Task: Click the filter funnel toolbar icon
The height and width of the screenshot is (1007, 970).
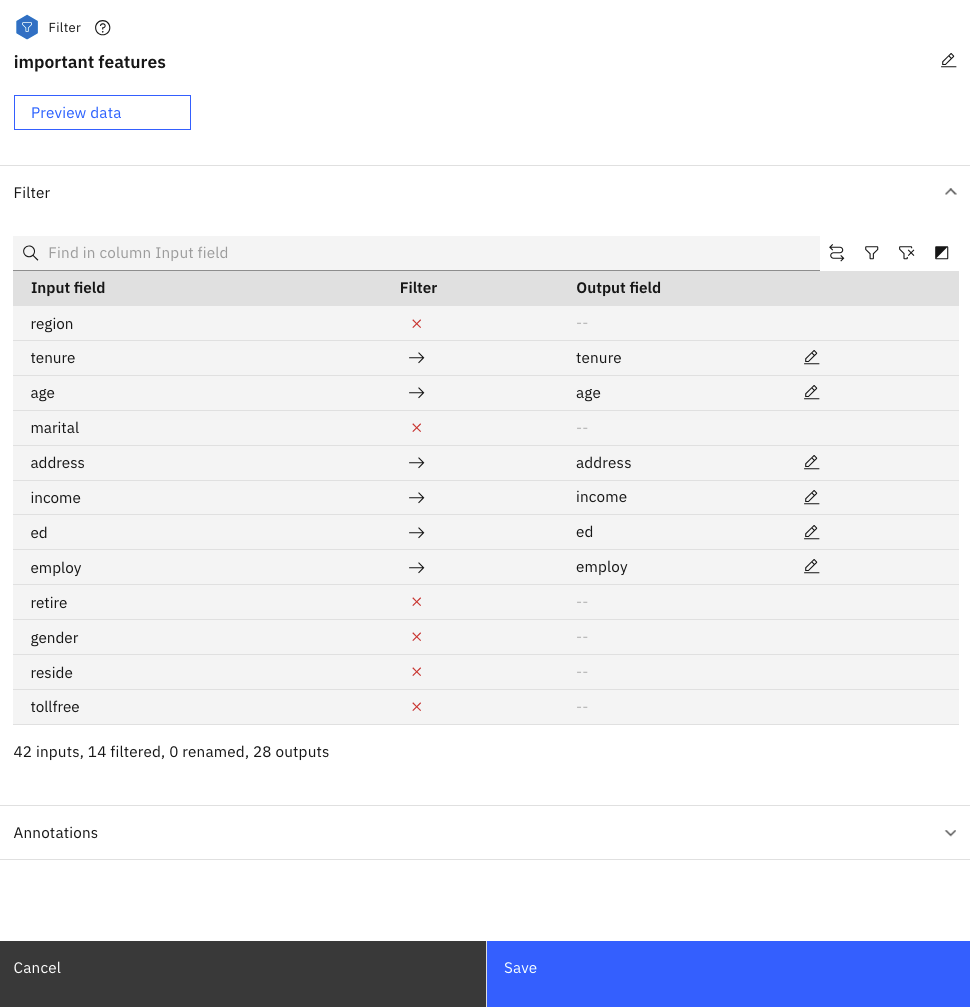Action: [871, 253]
